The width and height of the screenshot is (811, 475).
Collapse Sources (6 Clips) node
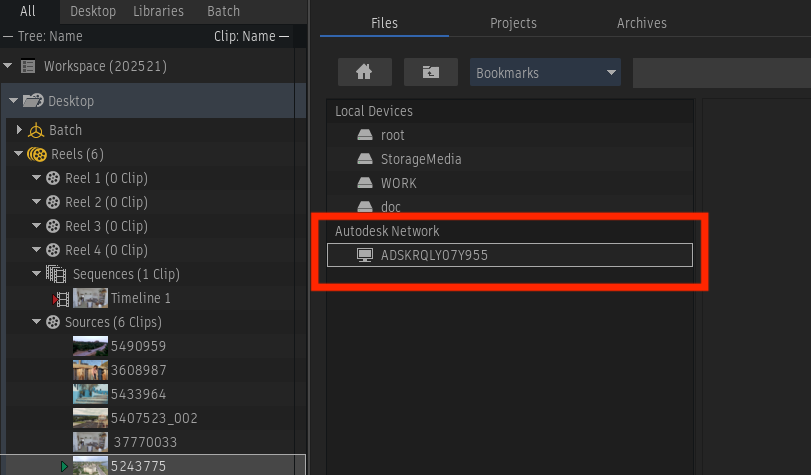click(x=36, y=321)
